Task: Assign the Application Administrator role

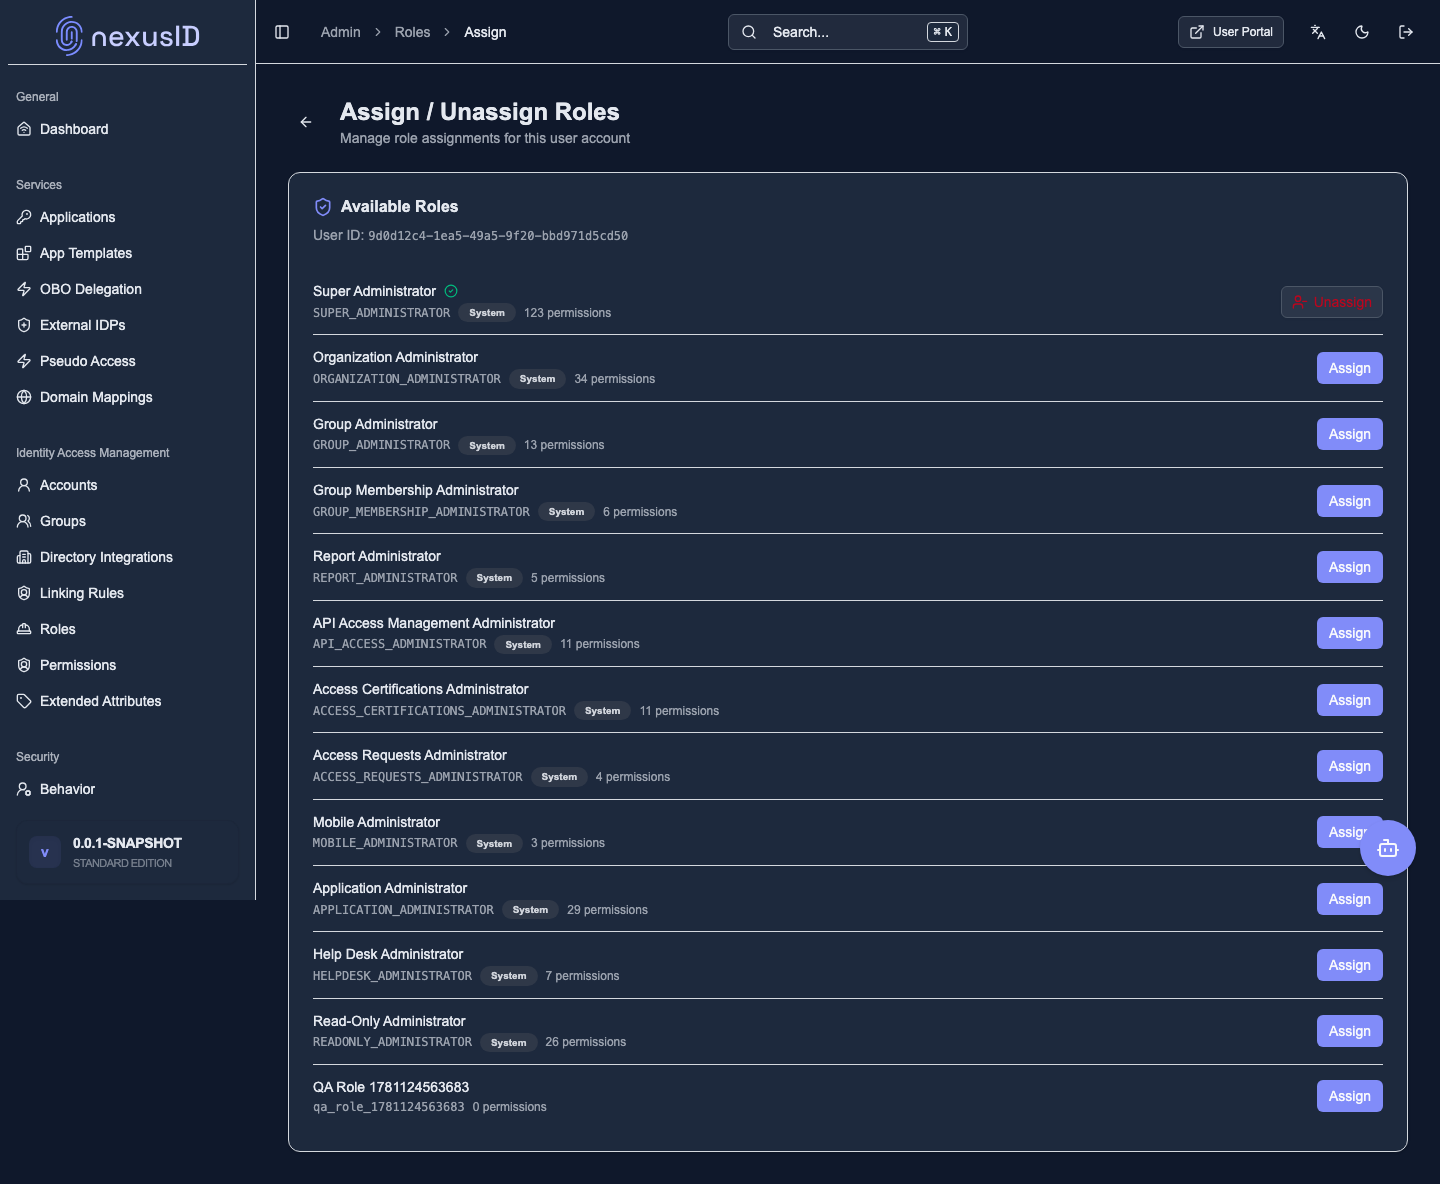Action: (1350, 899)
